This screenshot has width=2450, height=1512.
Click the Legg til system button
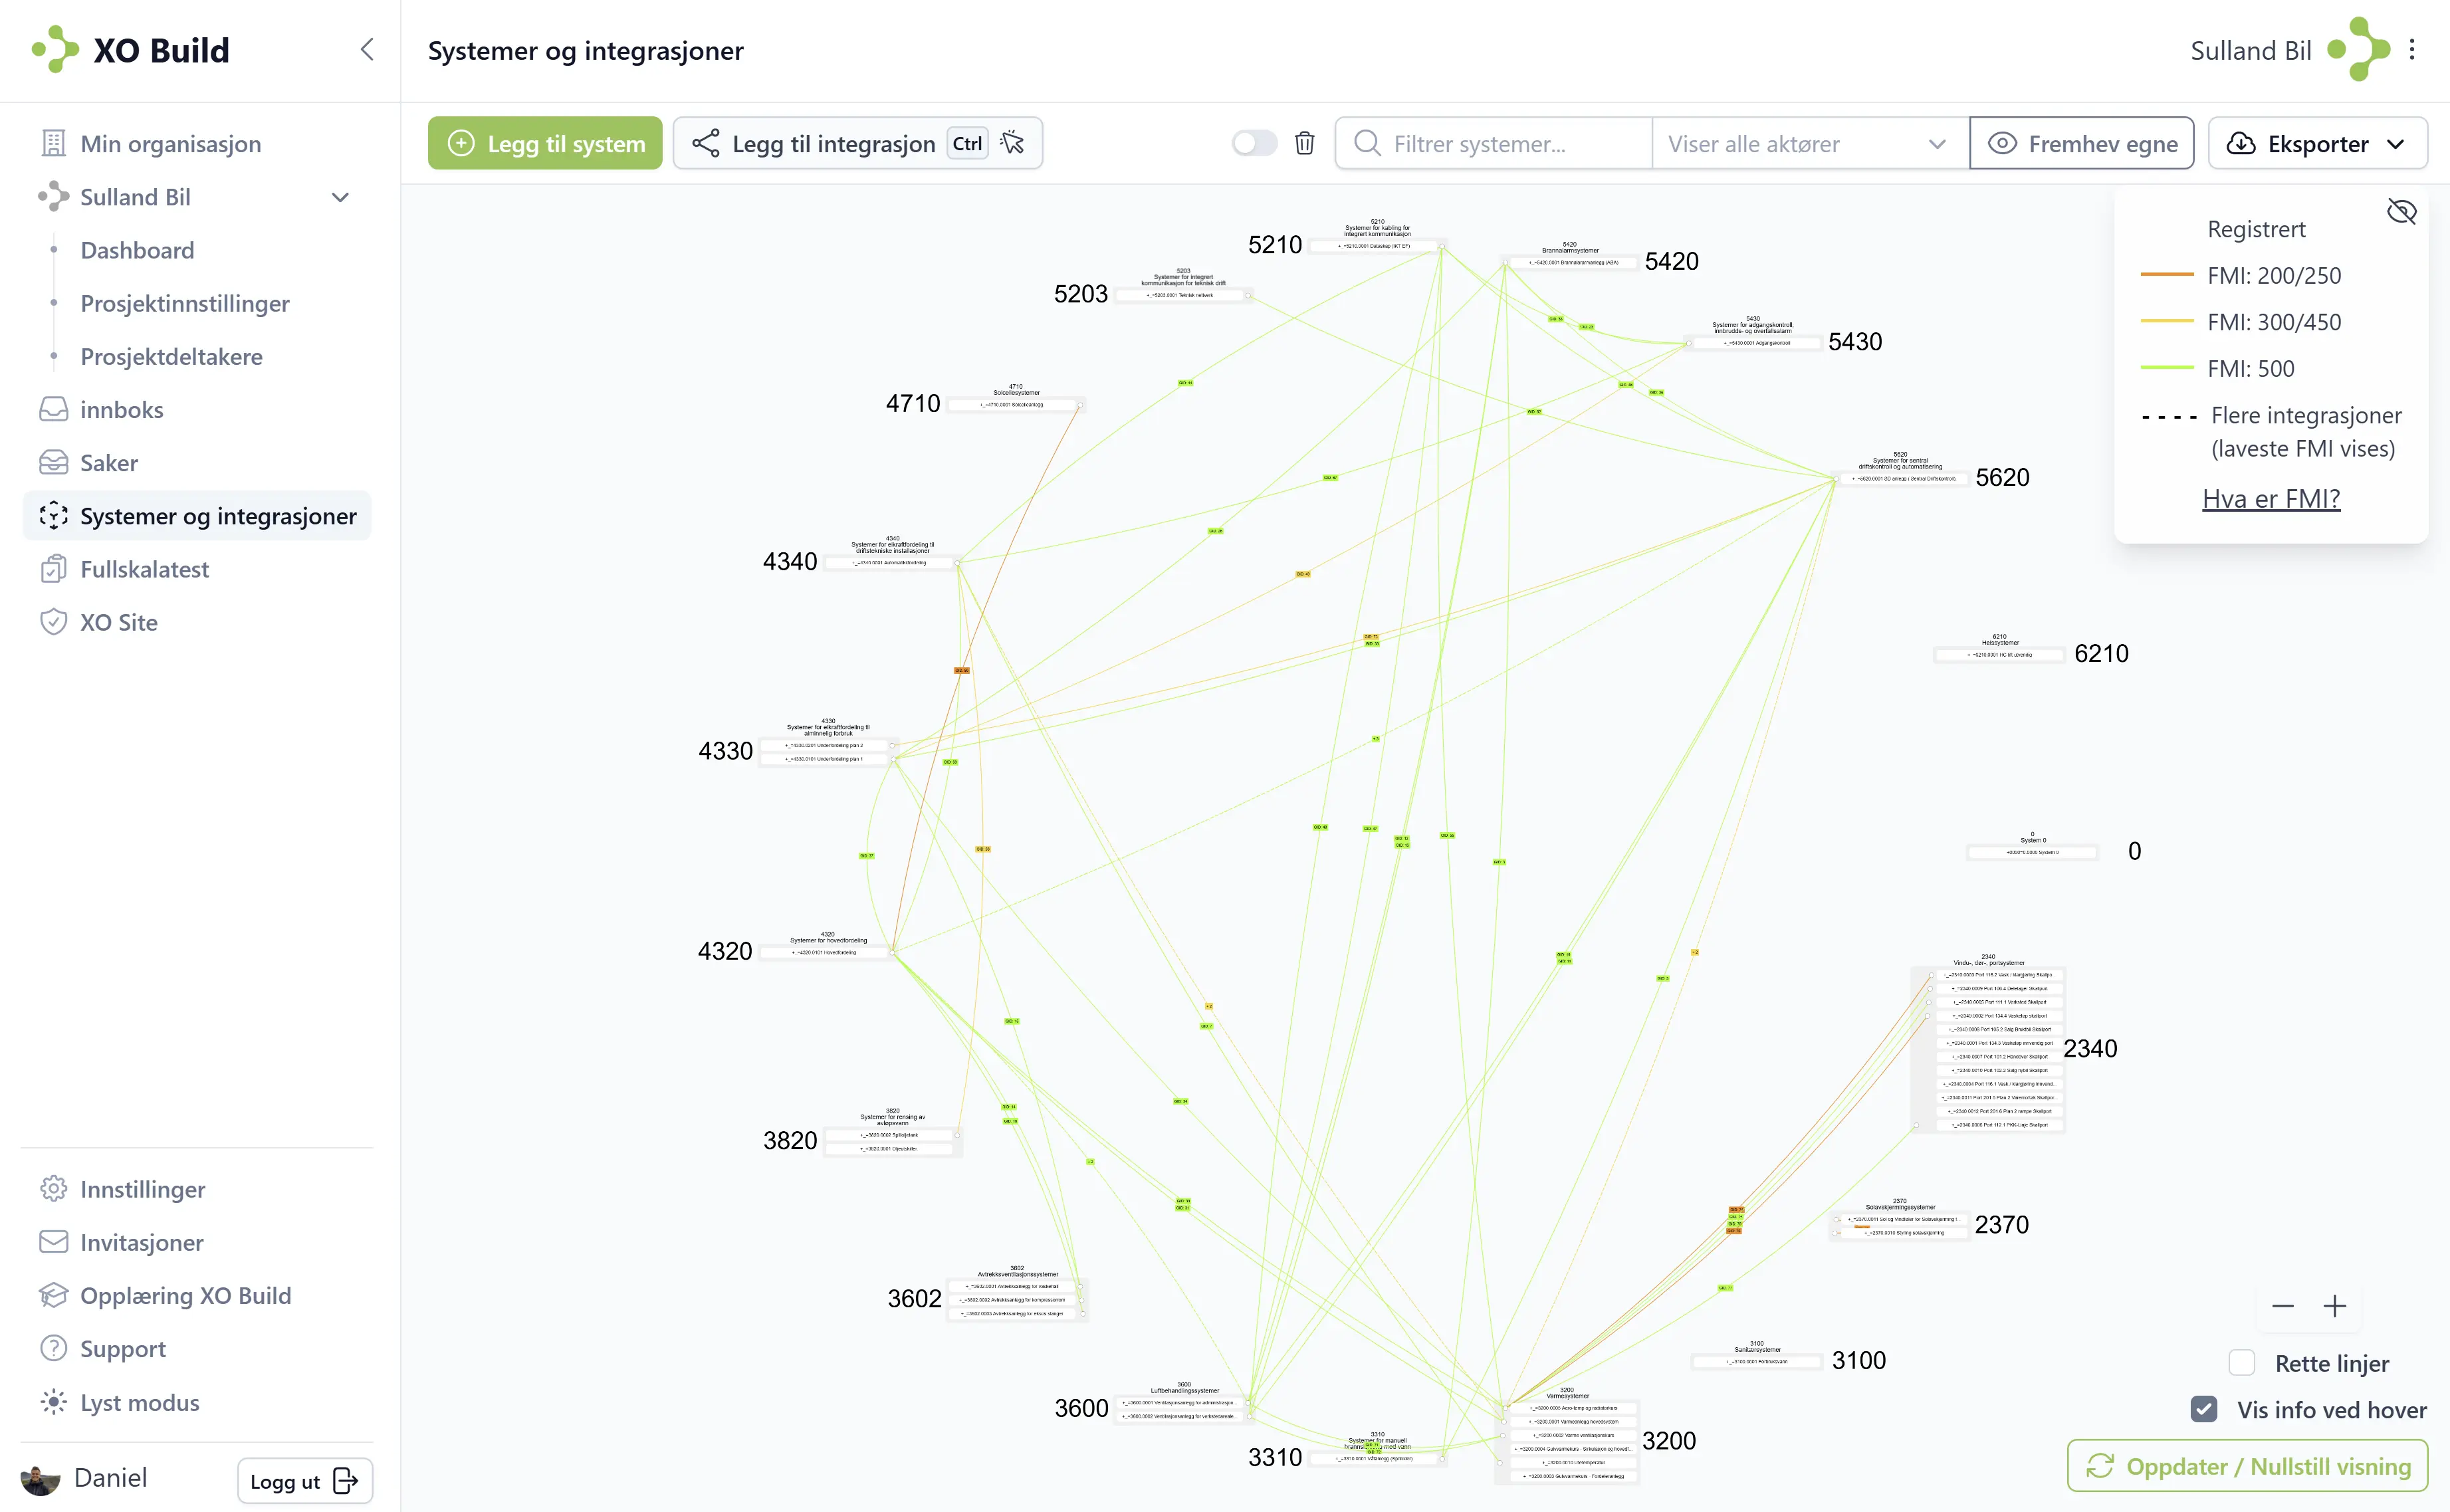coord(545,143)
